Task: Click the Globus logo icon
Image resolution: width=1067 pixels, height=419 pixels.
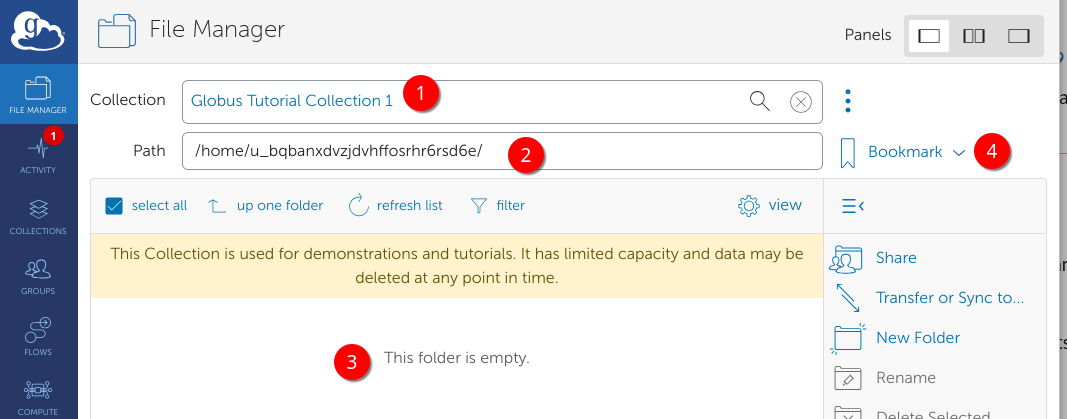Action: pyautogui.click(x=38, y=31)
